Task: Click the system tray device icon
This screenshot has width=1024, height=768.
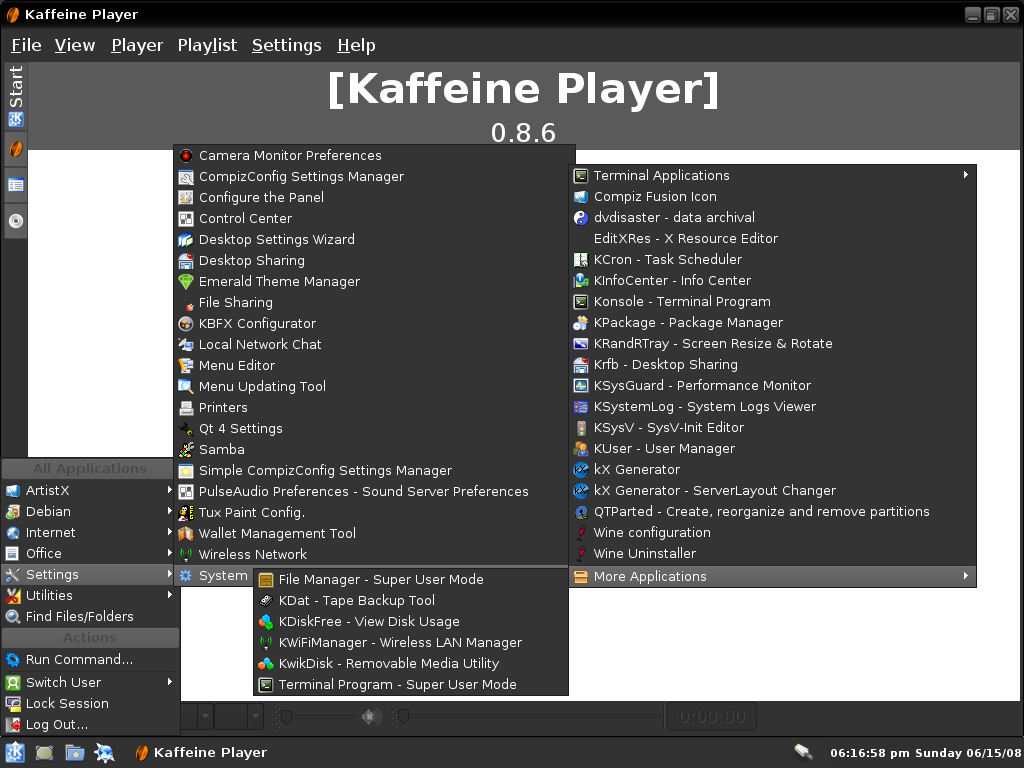Action: point(803,752)
